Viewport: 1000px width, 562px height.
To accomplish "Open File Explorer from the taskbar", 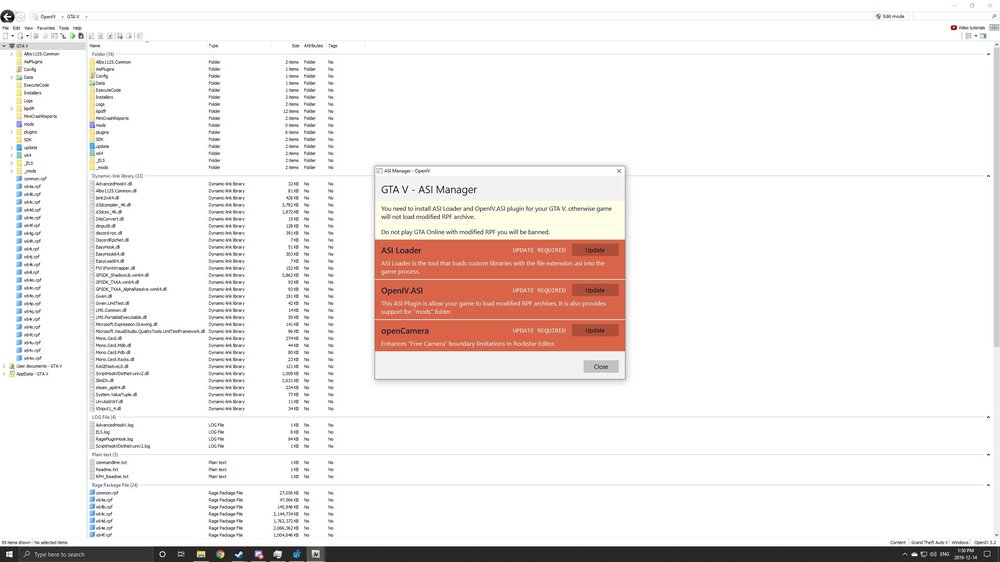I will (201, 554).
